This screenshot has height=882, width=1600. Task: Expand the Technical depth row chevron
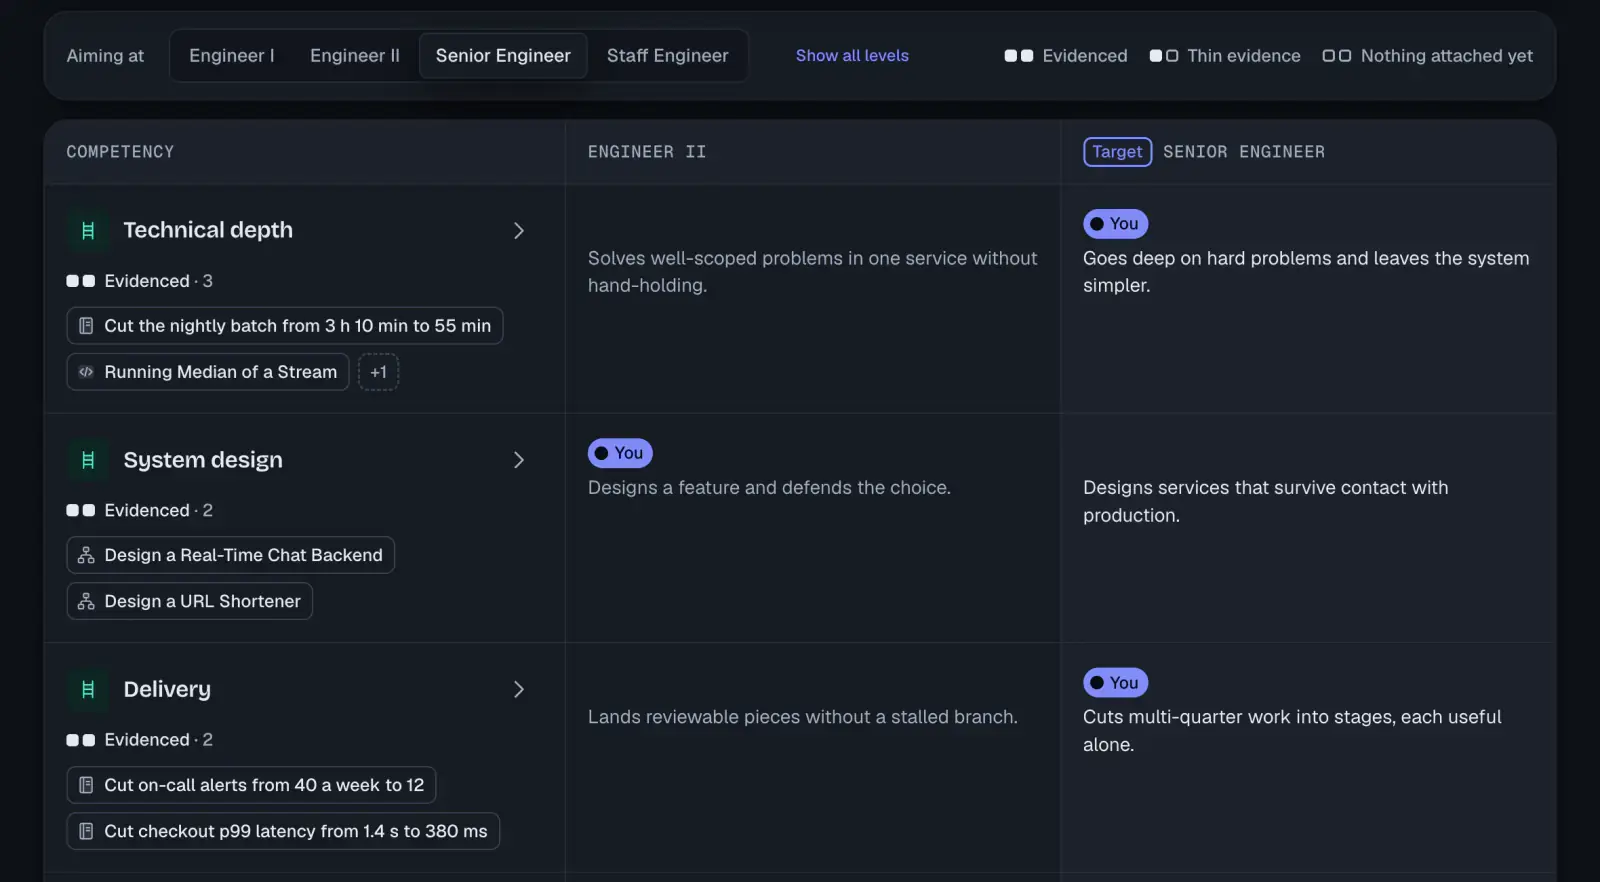point(518,231)
